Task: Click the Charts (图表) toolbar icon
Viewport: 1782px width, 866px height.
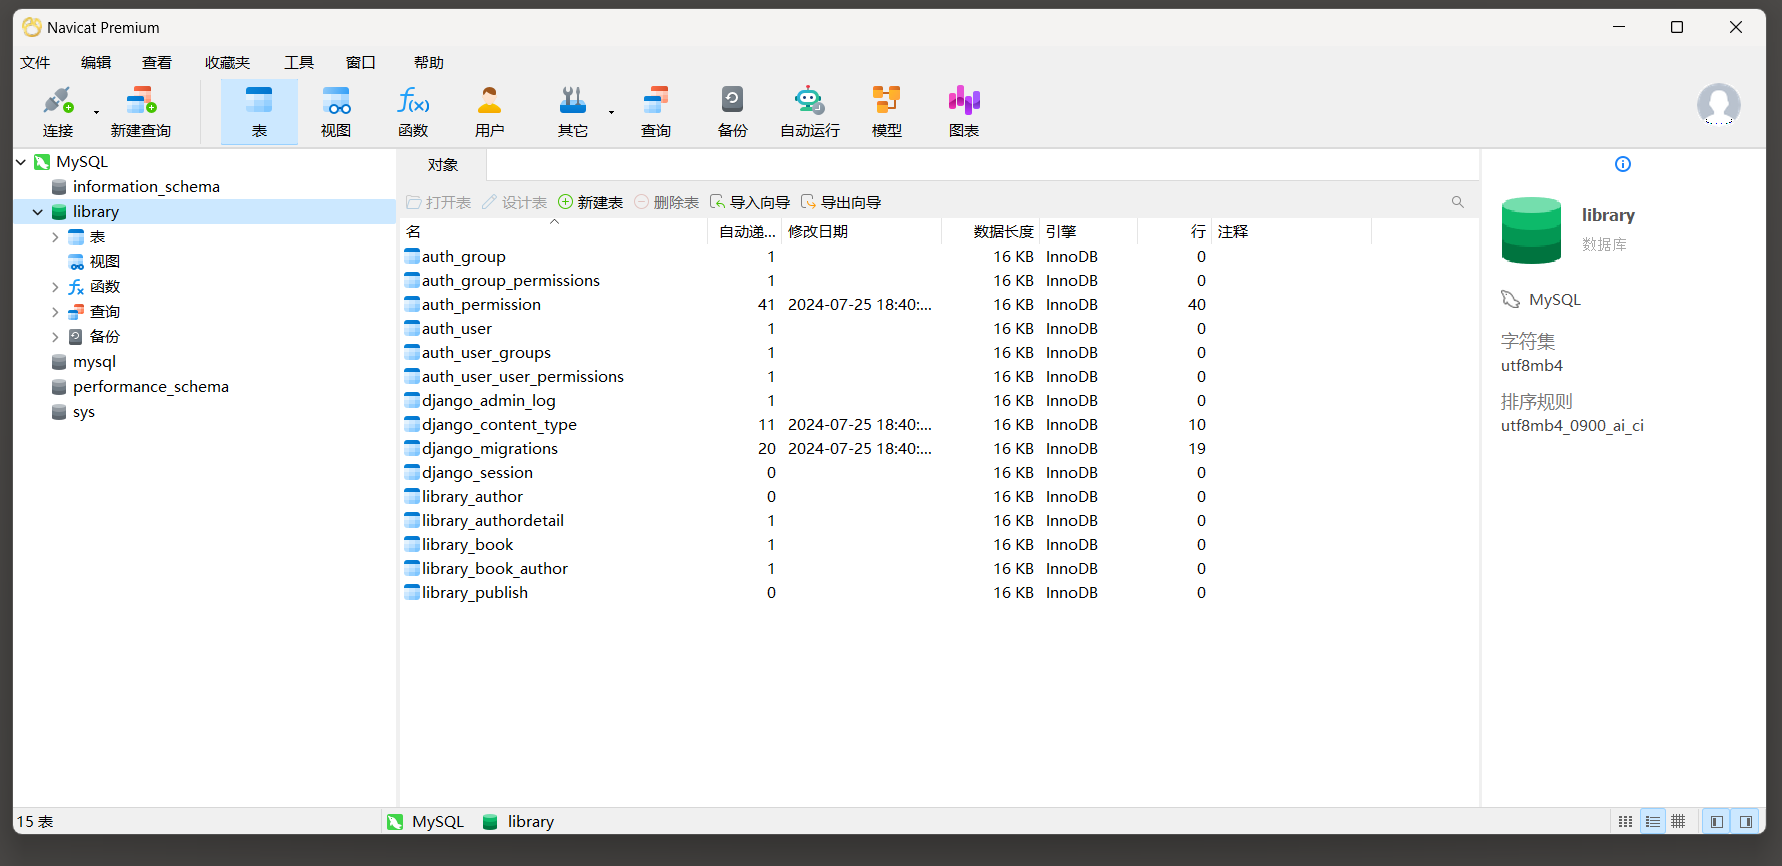Action: [x=964, y=112]
